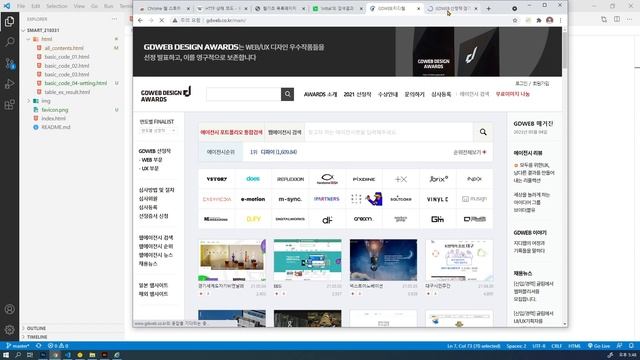Open VS Code File menu

pyautogui.click(x=21, y=6)
